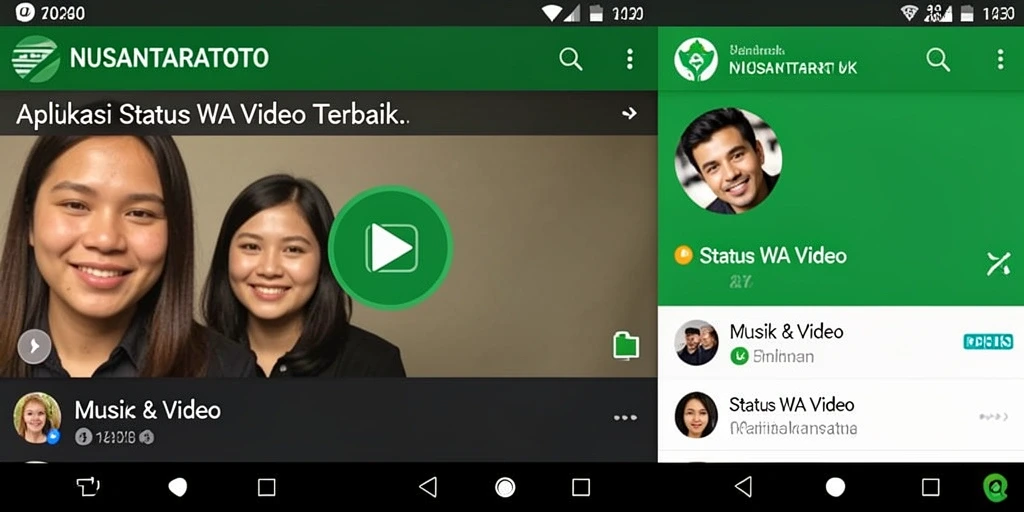1024x512 pixels.
Task: Tap the first square nav button
Action: coord(266,487)
